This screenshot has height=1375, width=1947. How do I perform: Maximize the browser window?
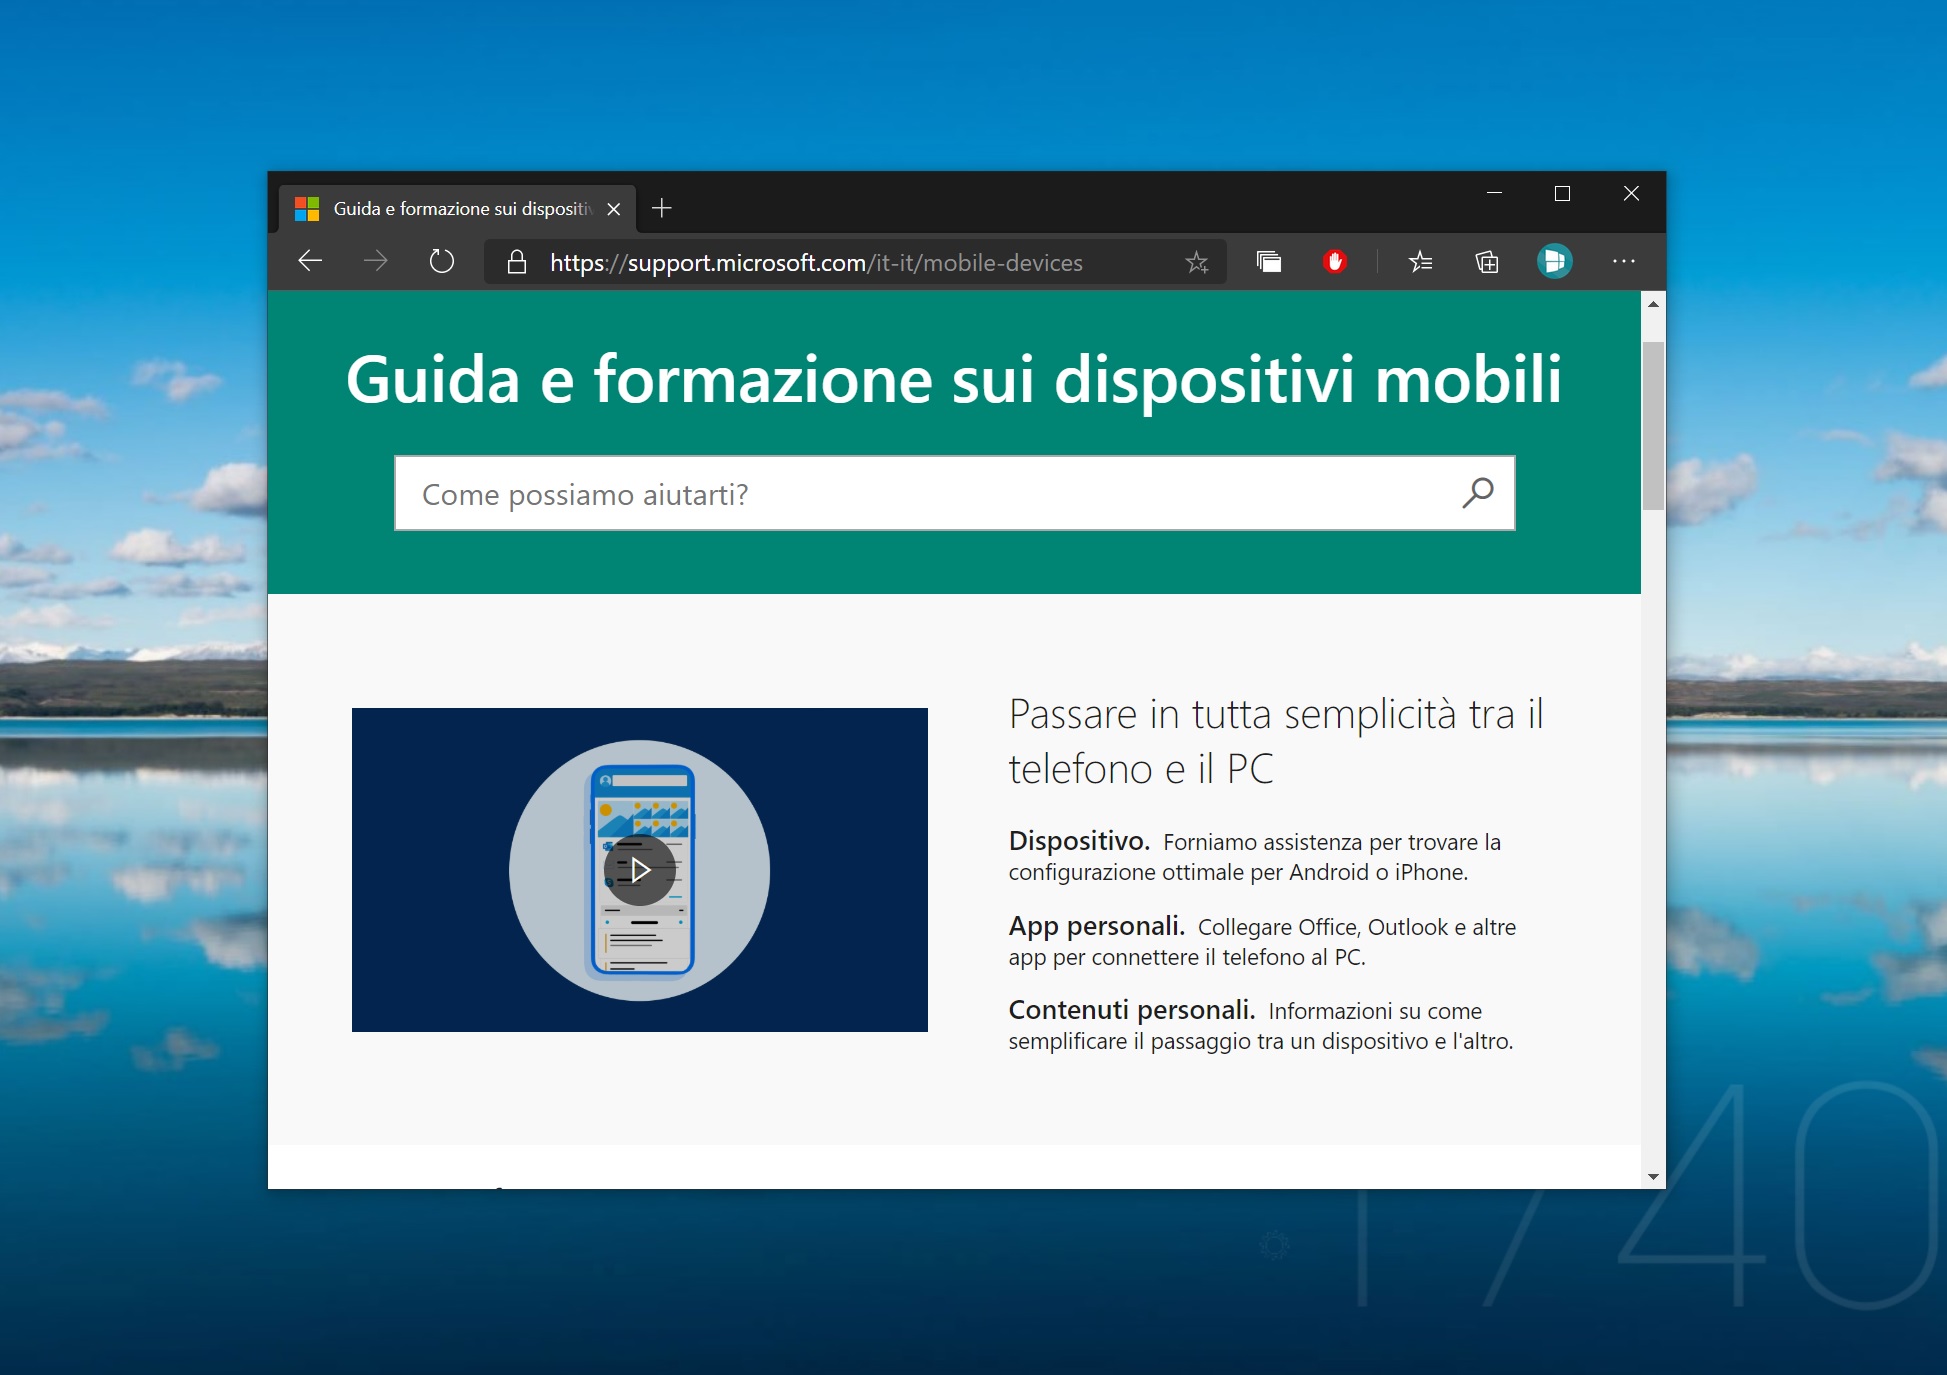pos(1562,193)
